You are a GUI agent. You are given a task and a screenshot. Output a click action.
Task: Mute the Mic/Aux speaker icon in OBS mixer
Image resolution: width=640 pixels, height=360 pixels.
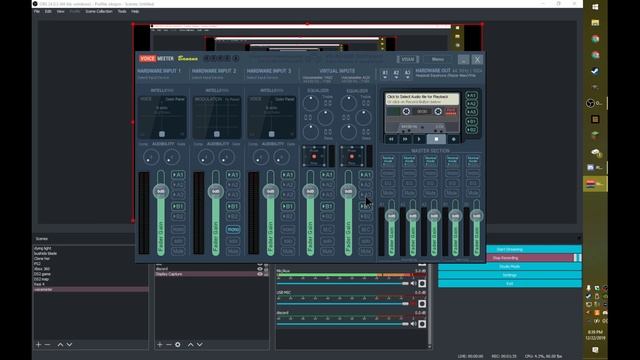(x=413, y=283)
